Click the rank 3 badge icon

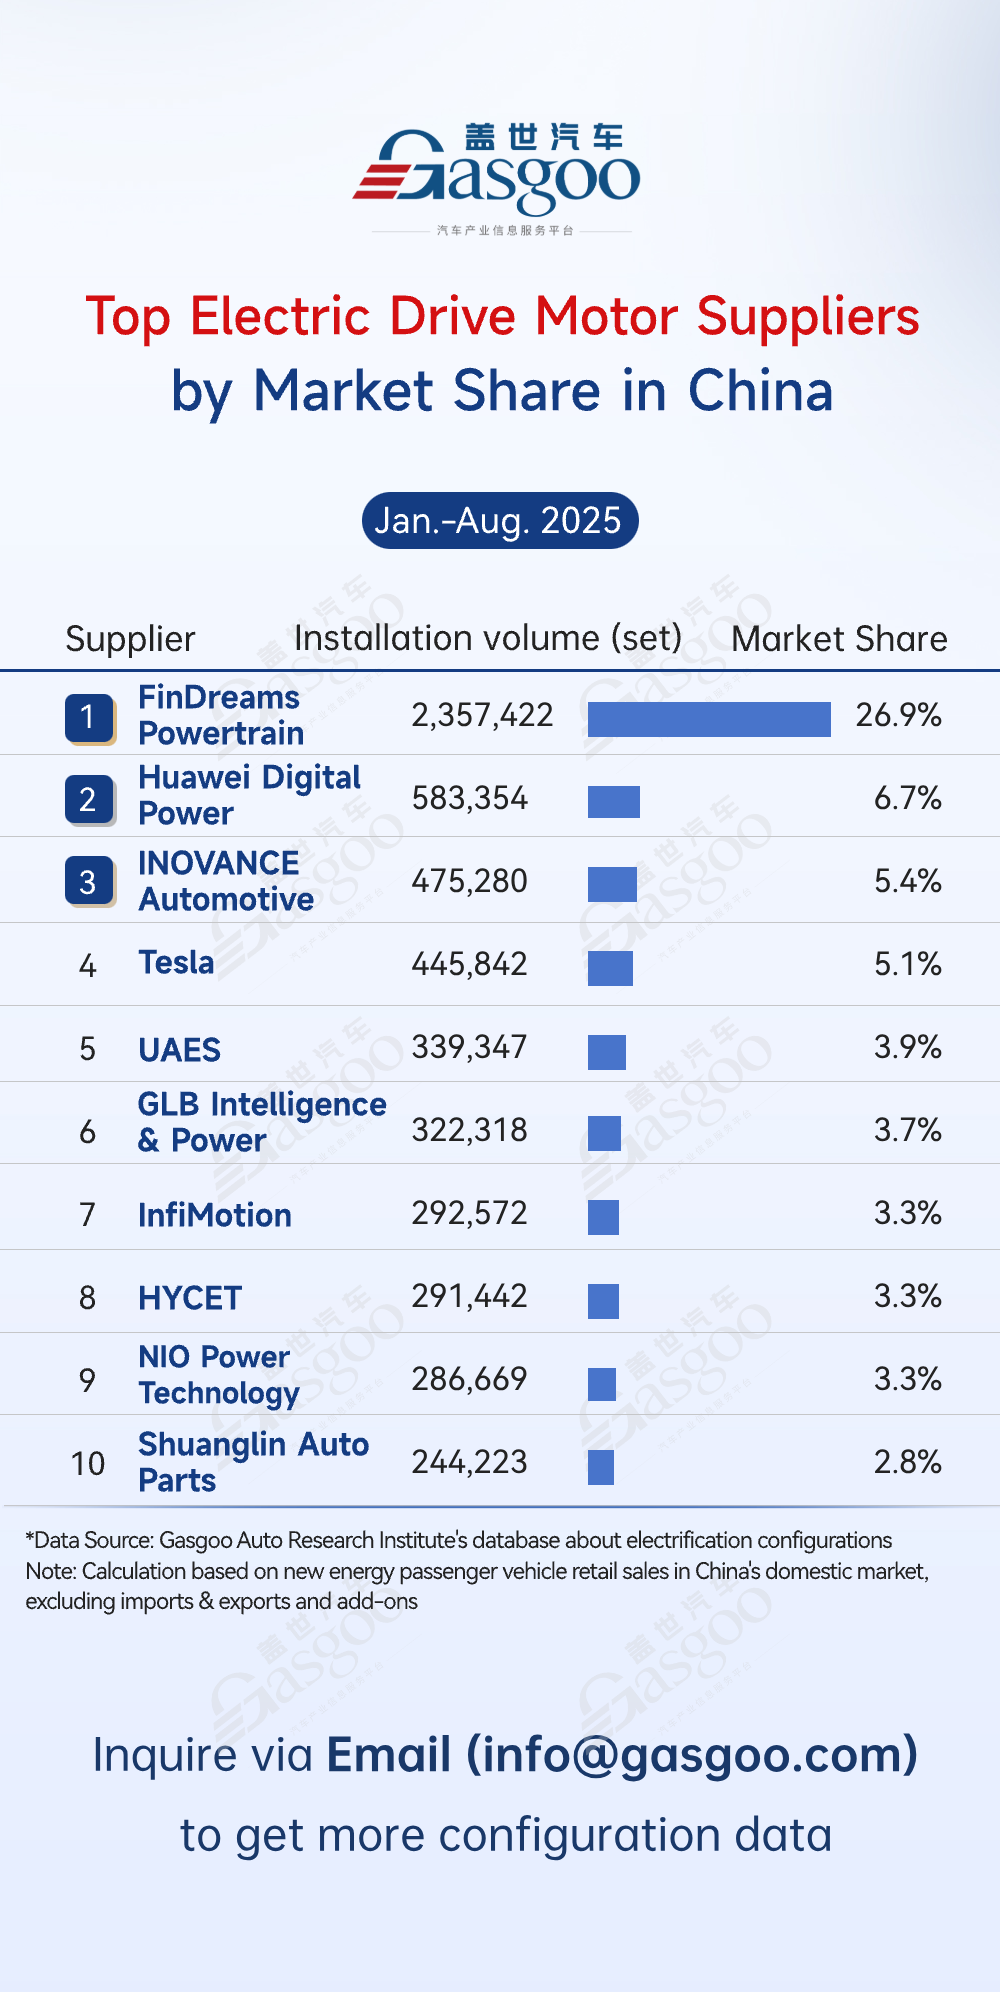(89, 882)
